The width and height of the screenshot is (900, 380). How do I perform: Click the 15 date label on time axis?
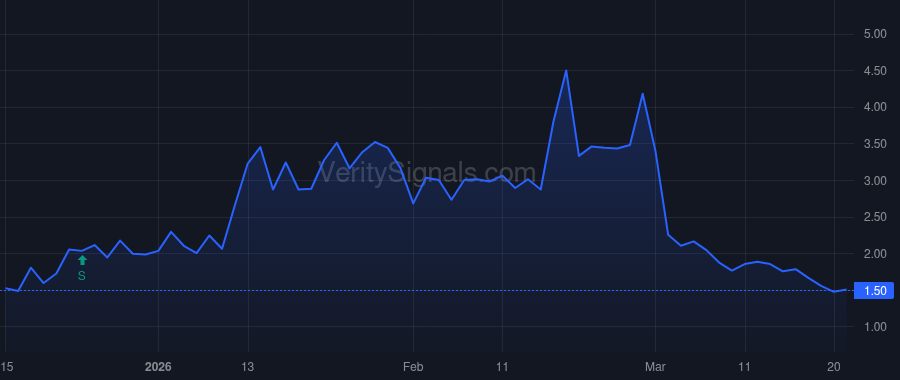(6, 367)
